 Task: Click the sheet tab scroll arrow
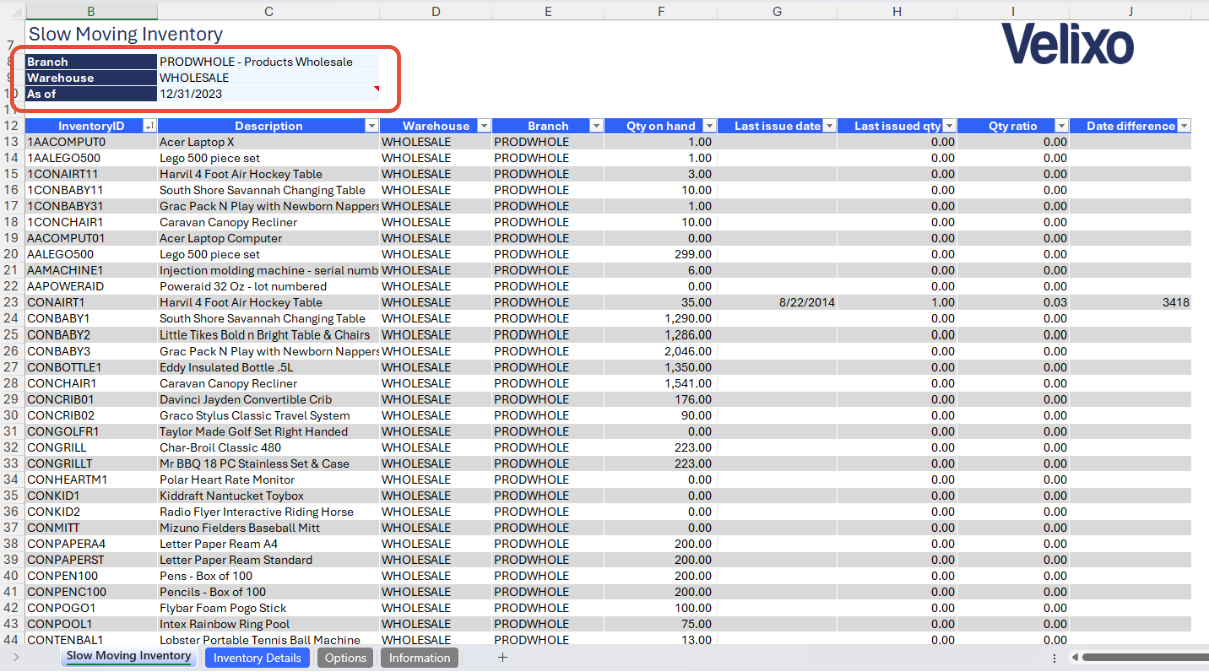click(16, 657)
